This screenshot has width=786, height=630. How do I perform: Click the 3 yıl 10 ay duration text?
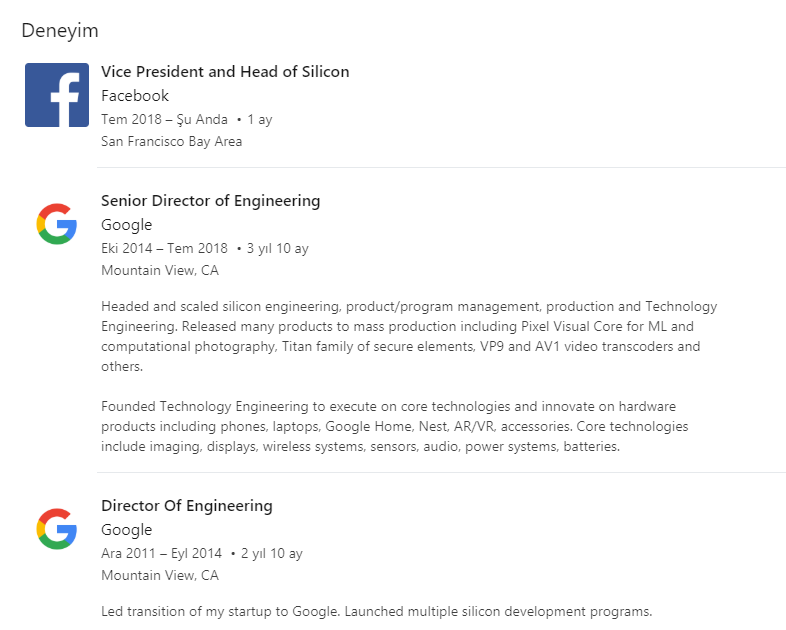point(278,249)
